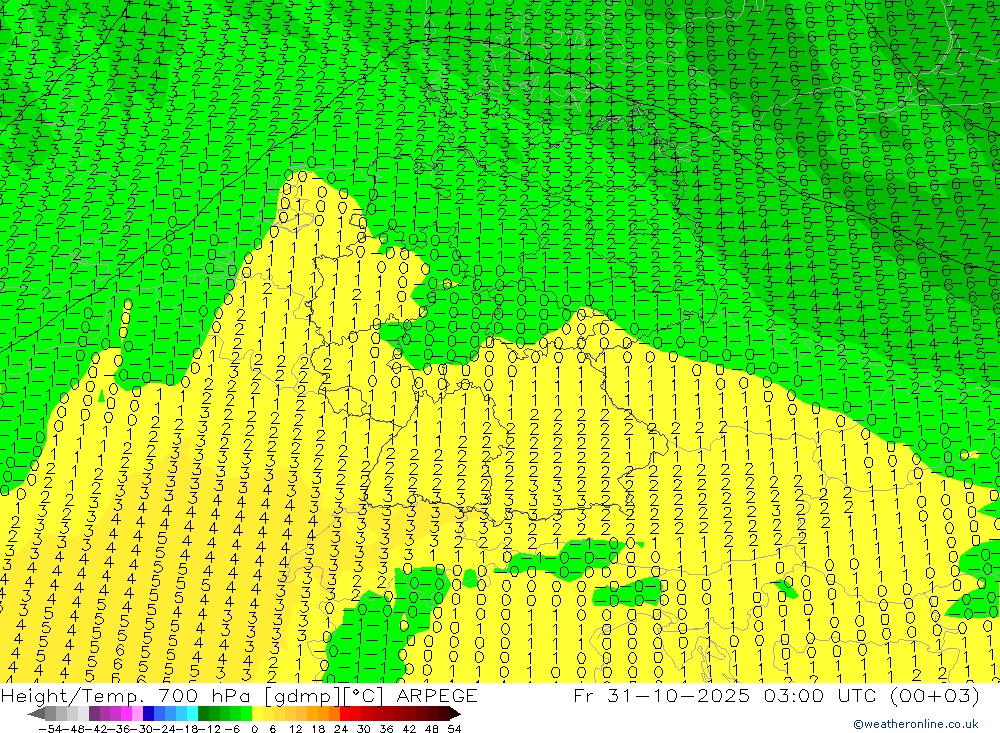Click the legend label '-6'
This screenshot has width=1000, height=733.
point(232,729)
